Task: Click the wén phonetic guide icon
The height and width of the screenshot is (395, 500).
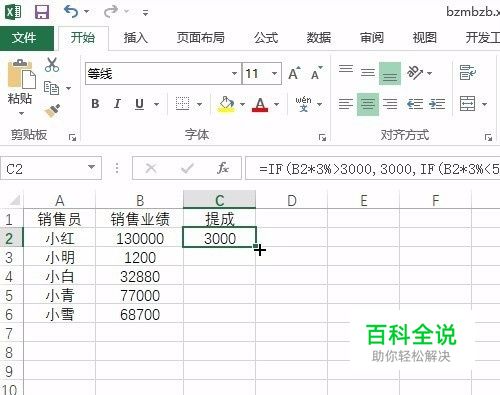Action: tap(303, 104)
